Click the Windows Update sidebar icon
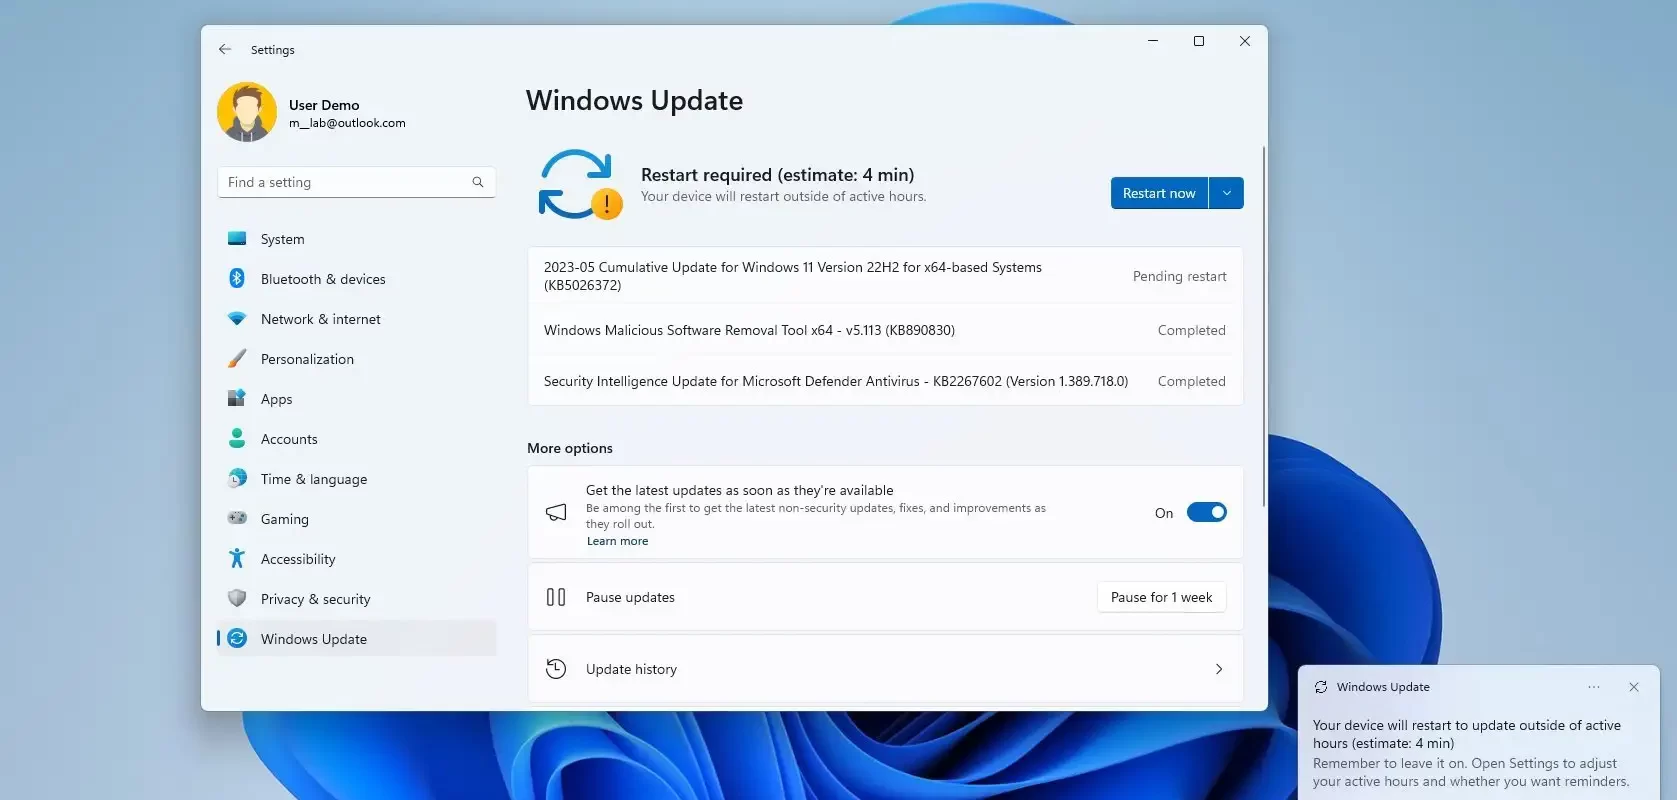Viewport: 1677px width, 800px height. (x=237, y=639)
